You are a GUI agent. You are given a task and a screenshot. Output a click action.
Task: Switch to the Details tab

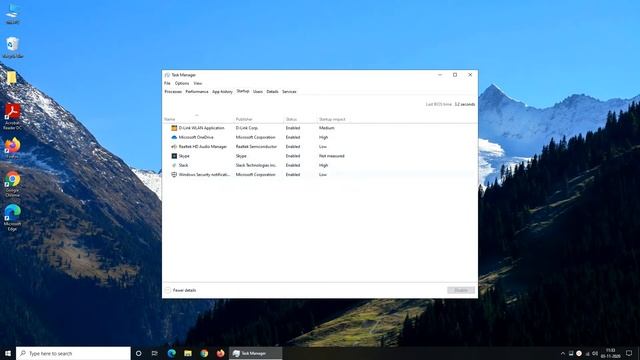(272, 92)
